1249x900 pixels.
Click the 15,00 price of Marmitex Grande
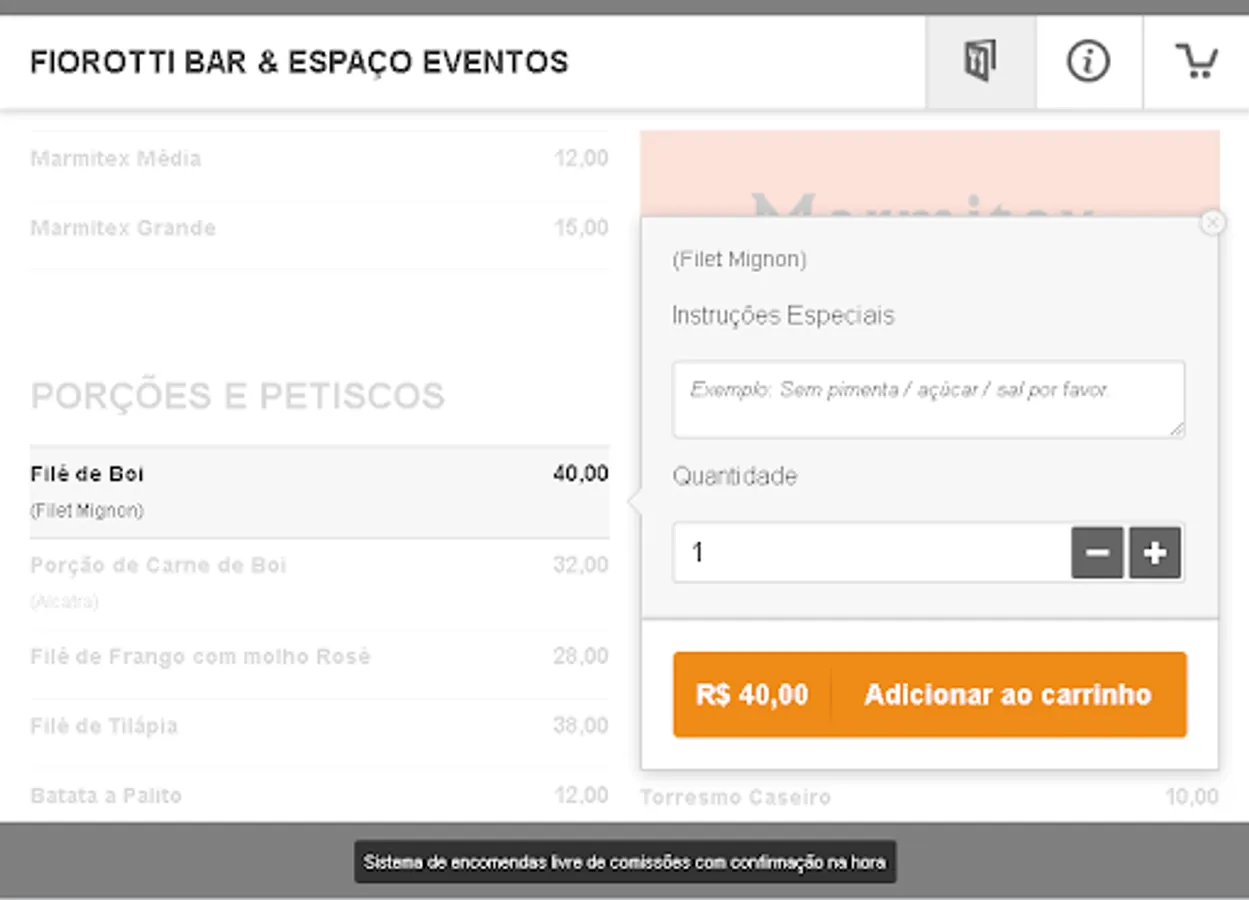tap(581, 228)
